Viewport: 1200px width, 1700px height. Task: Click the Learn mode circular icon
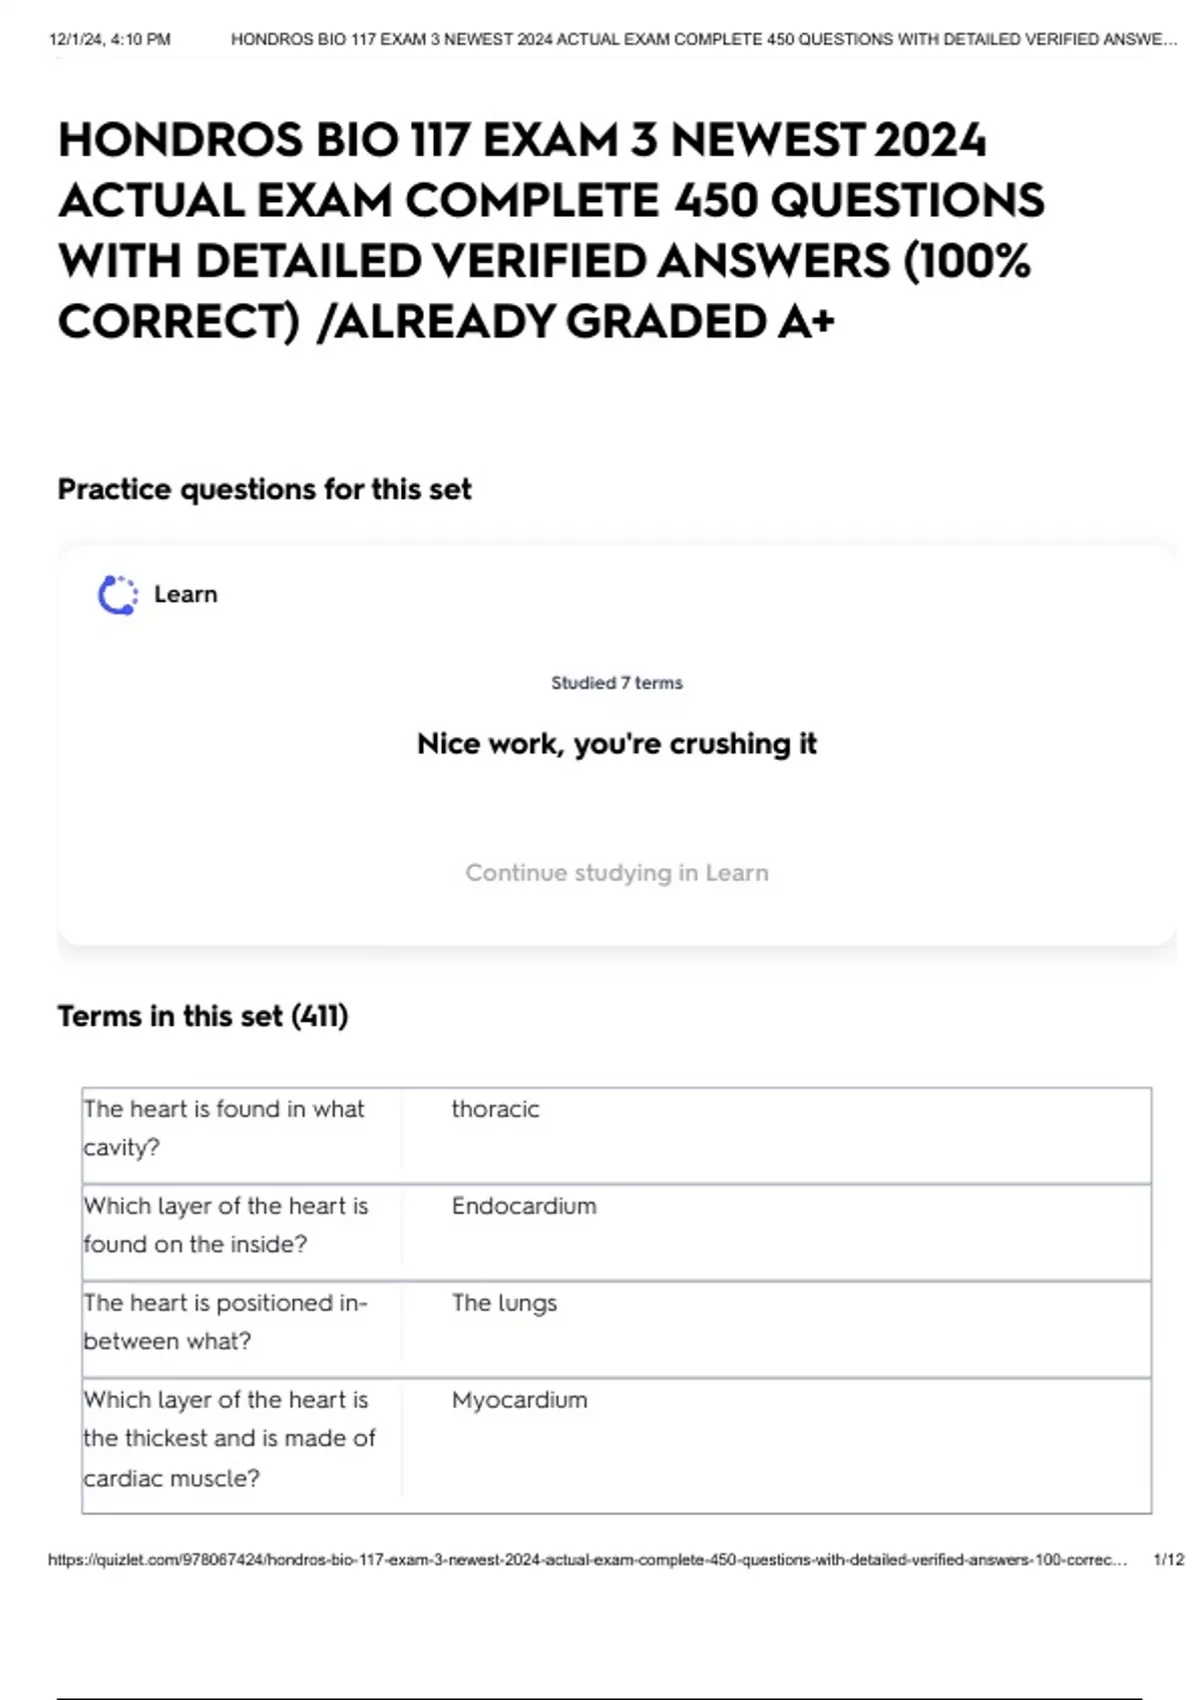click(118, 595)
